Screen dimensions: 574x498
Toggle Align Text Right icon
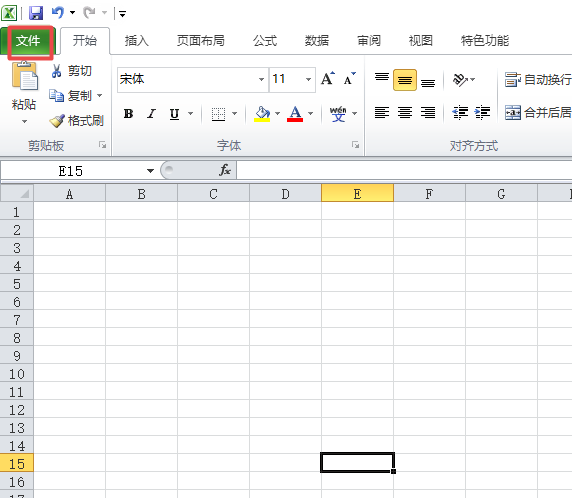coord(428,112)
